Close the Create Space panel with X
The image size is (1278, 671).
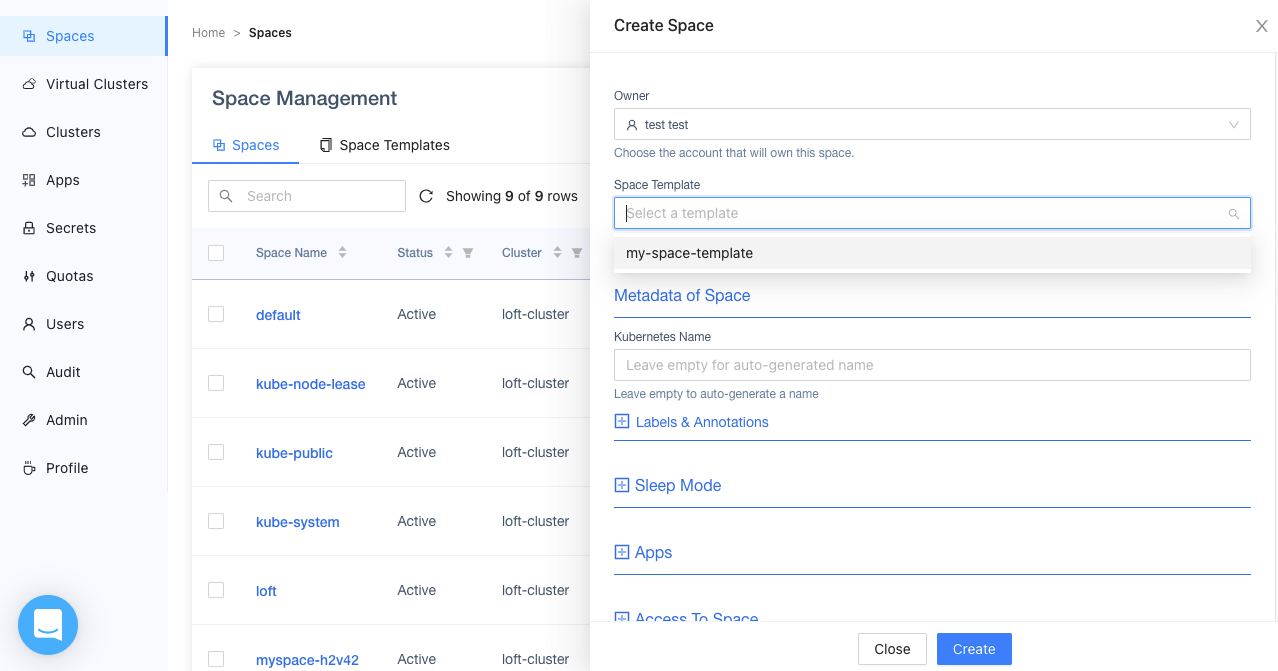(1261, 26)
